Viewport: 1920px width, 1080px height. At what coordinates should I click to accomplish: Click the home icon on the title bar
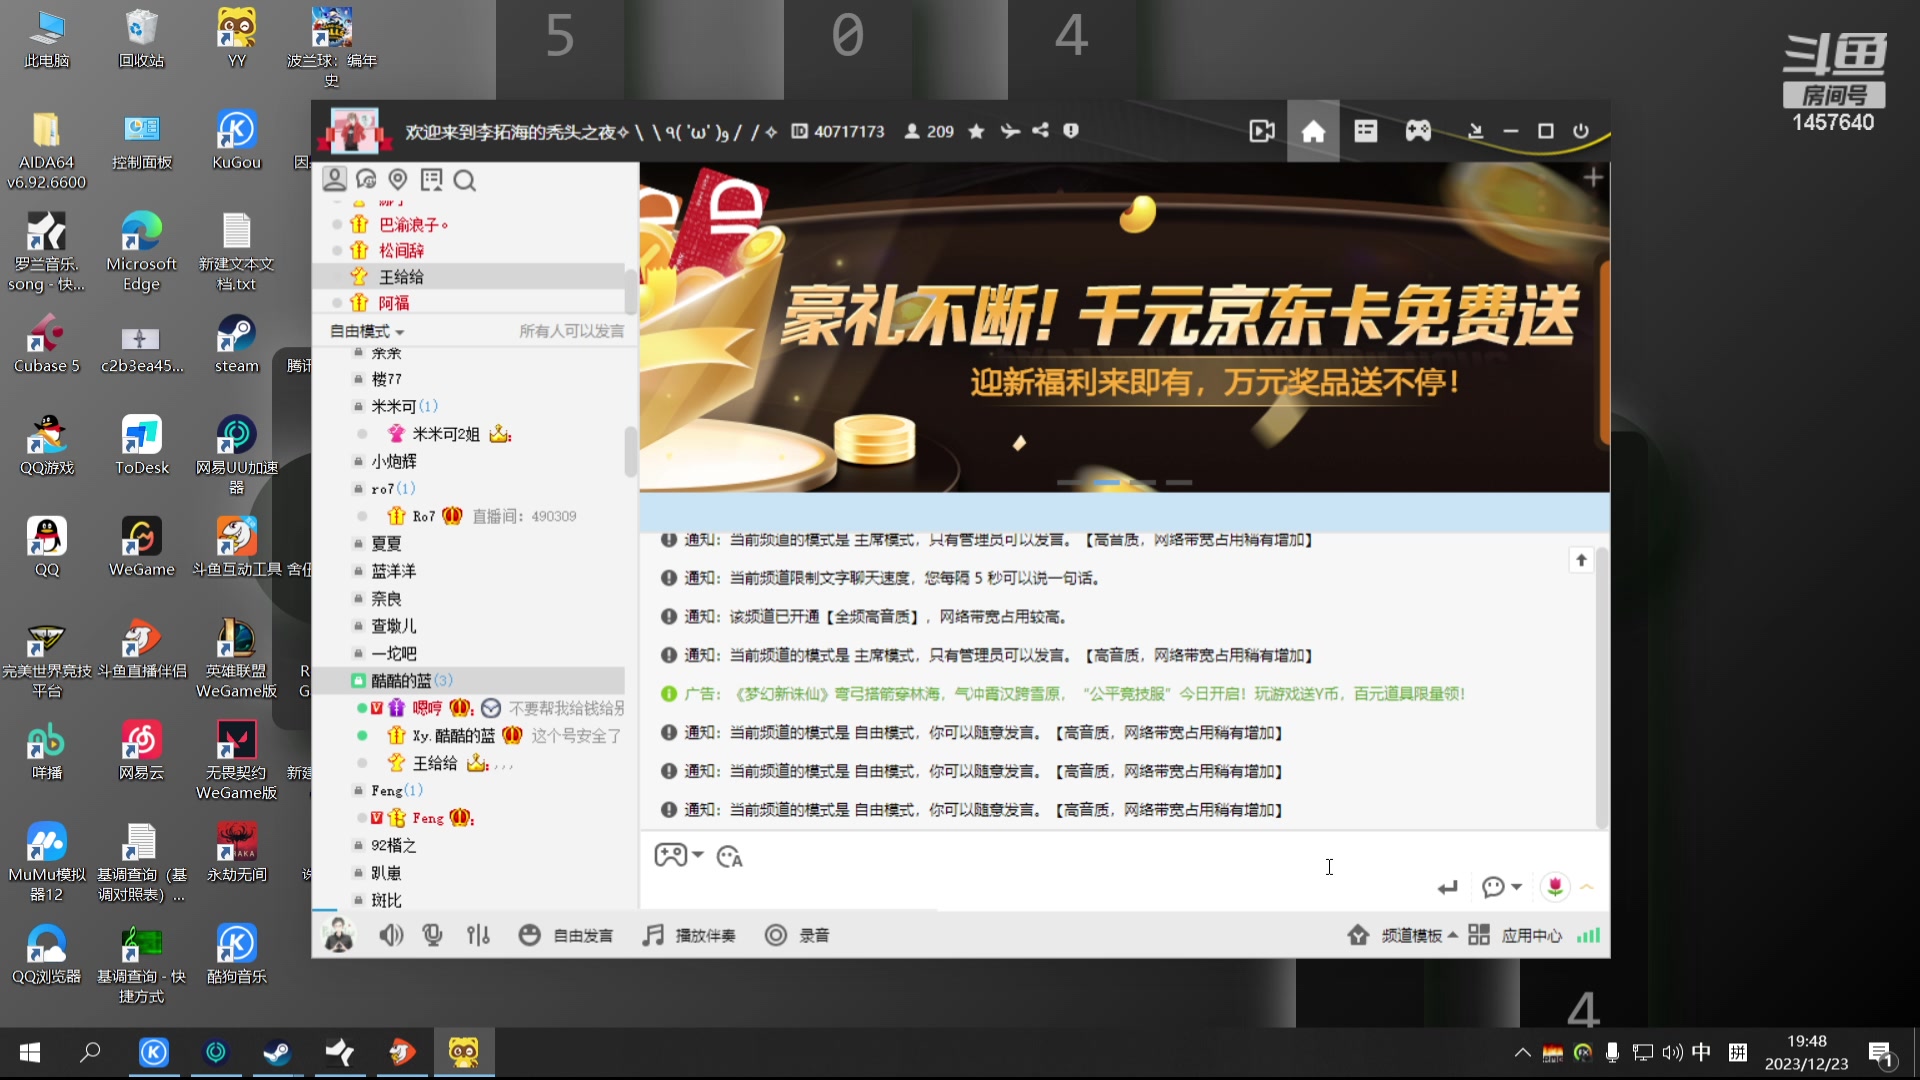pyautogui.click(x=1313, y=131)
